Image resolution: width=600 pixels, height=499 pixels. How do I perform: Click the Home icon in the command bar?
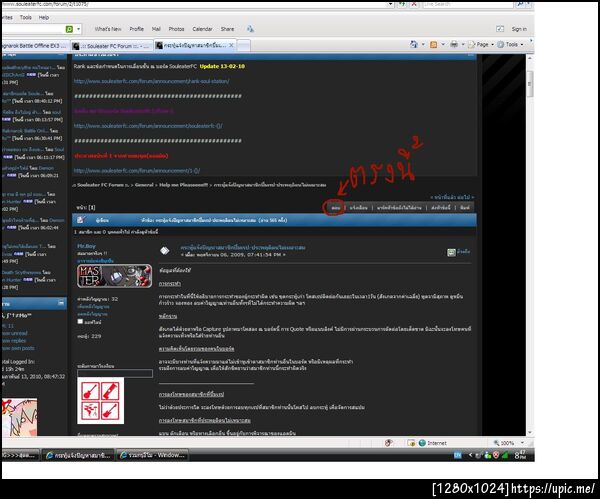pos(414,44)
